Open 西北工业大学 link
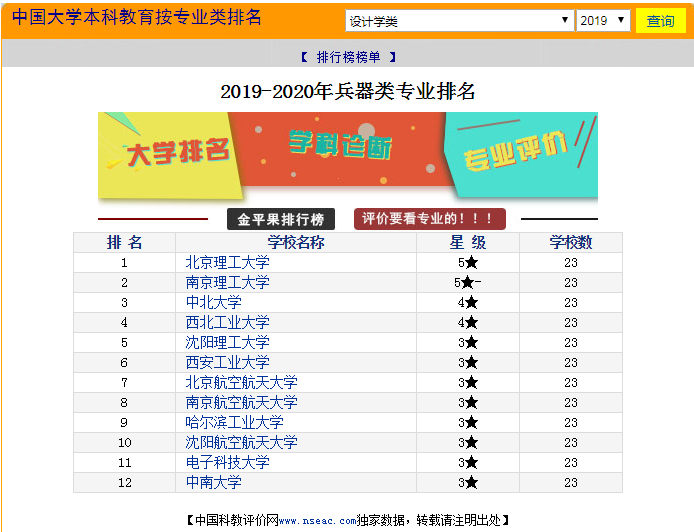Viewport: 694px width, 532px height. coord(227,322)
